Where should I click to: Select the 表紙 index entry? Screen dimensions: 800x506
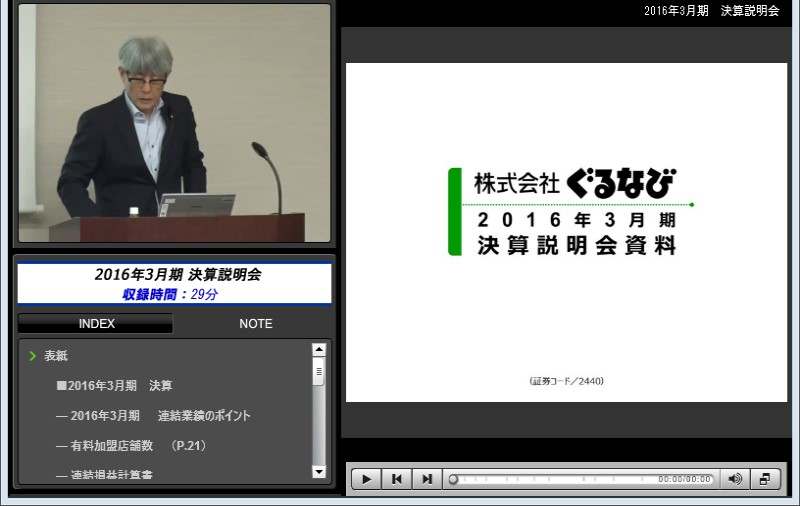56,356
